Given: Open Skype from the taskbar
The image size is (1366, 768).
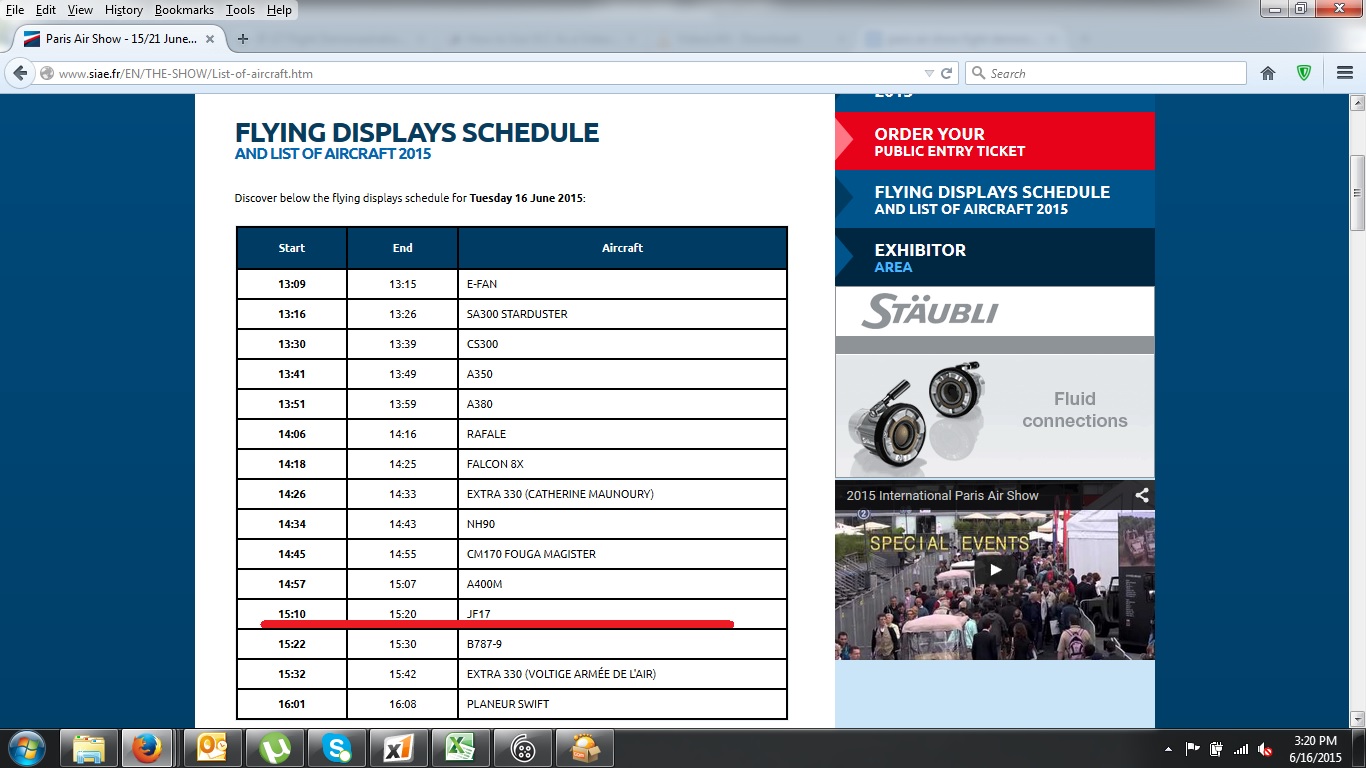Looking at the screenshot, I should [x=336, y=748].
